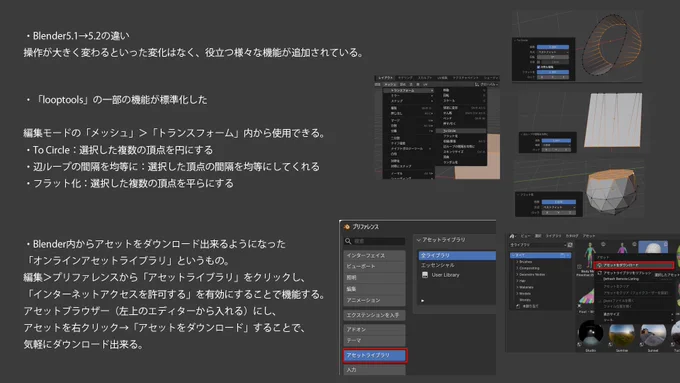Image resolution: width=680 pixels, height=383 pixels.
Task: Select the Worlds catalog
Action: pos(525,300)
